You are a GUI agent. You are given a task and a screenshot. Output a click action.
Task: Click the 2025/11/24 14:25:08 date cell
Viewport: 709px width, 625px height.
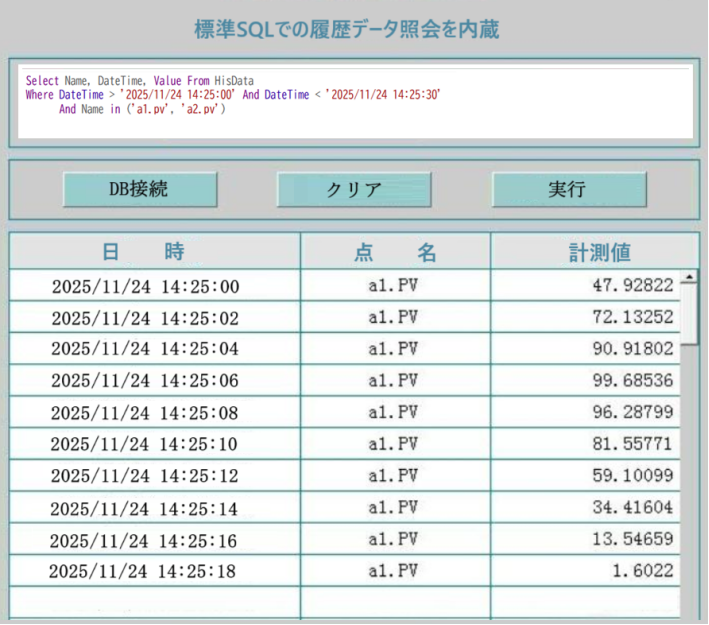click(145, 413)
